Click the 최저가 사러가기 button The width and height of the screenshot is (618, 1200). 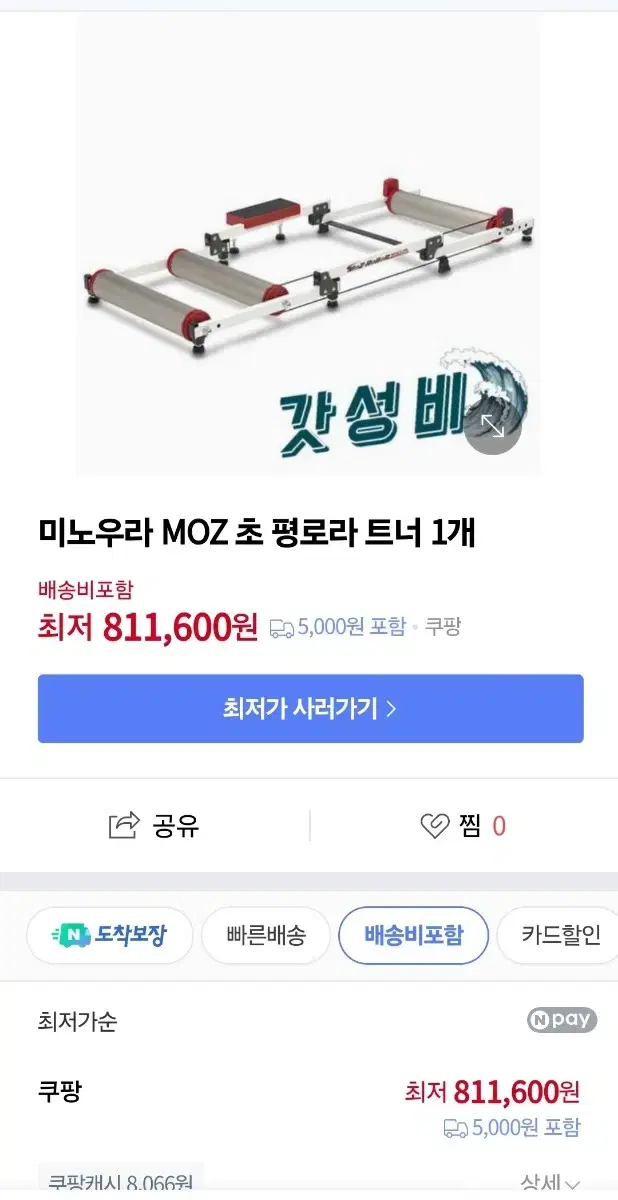pos(310,709)
